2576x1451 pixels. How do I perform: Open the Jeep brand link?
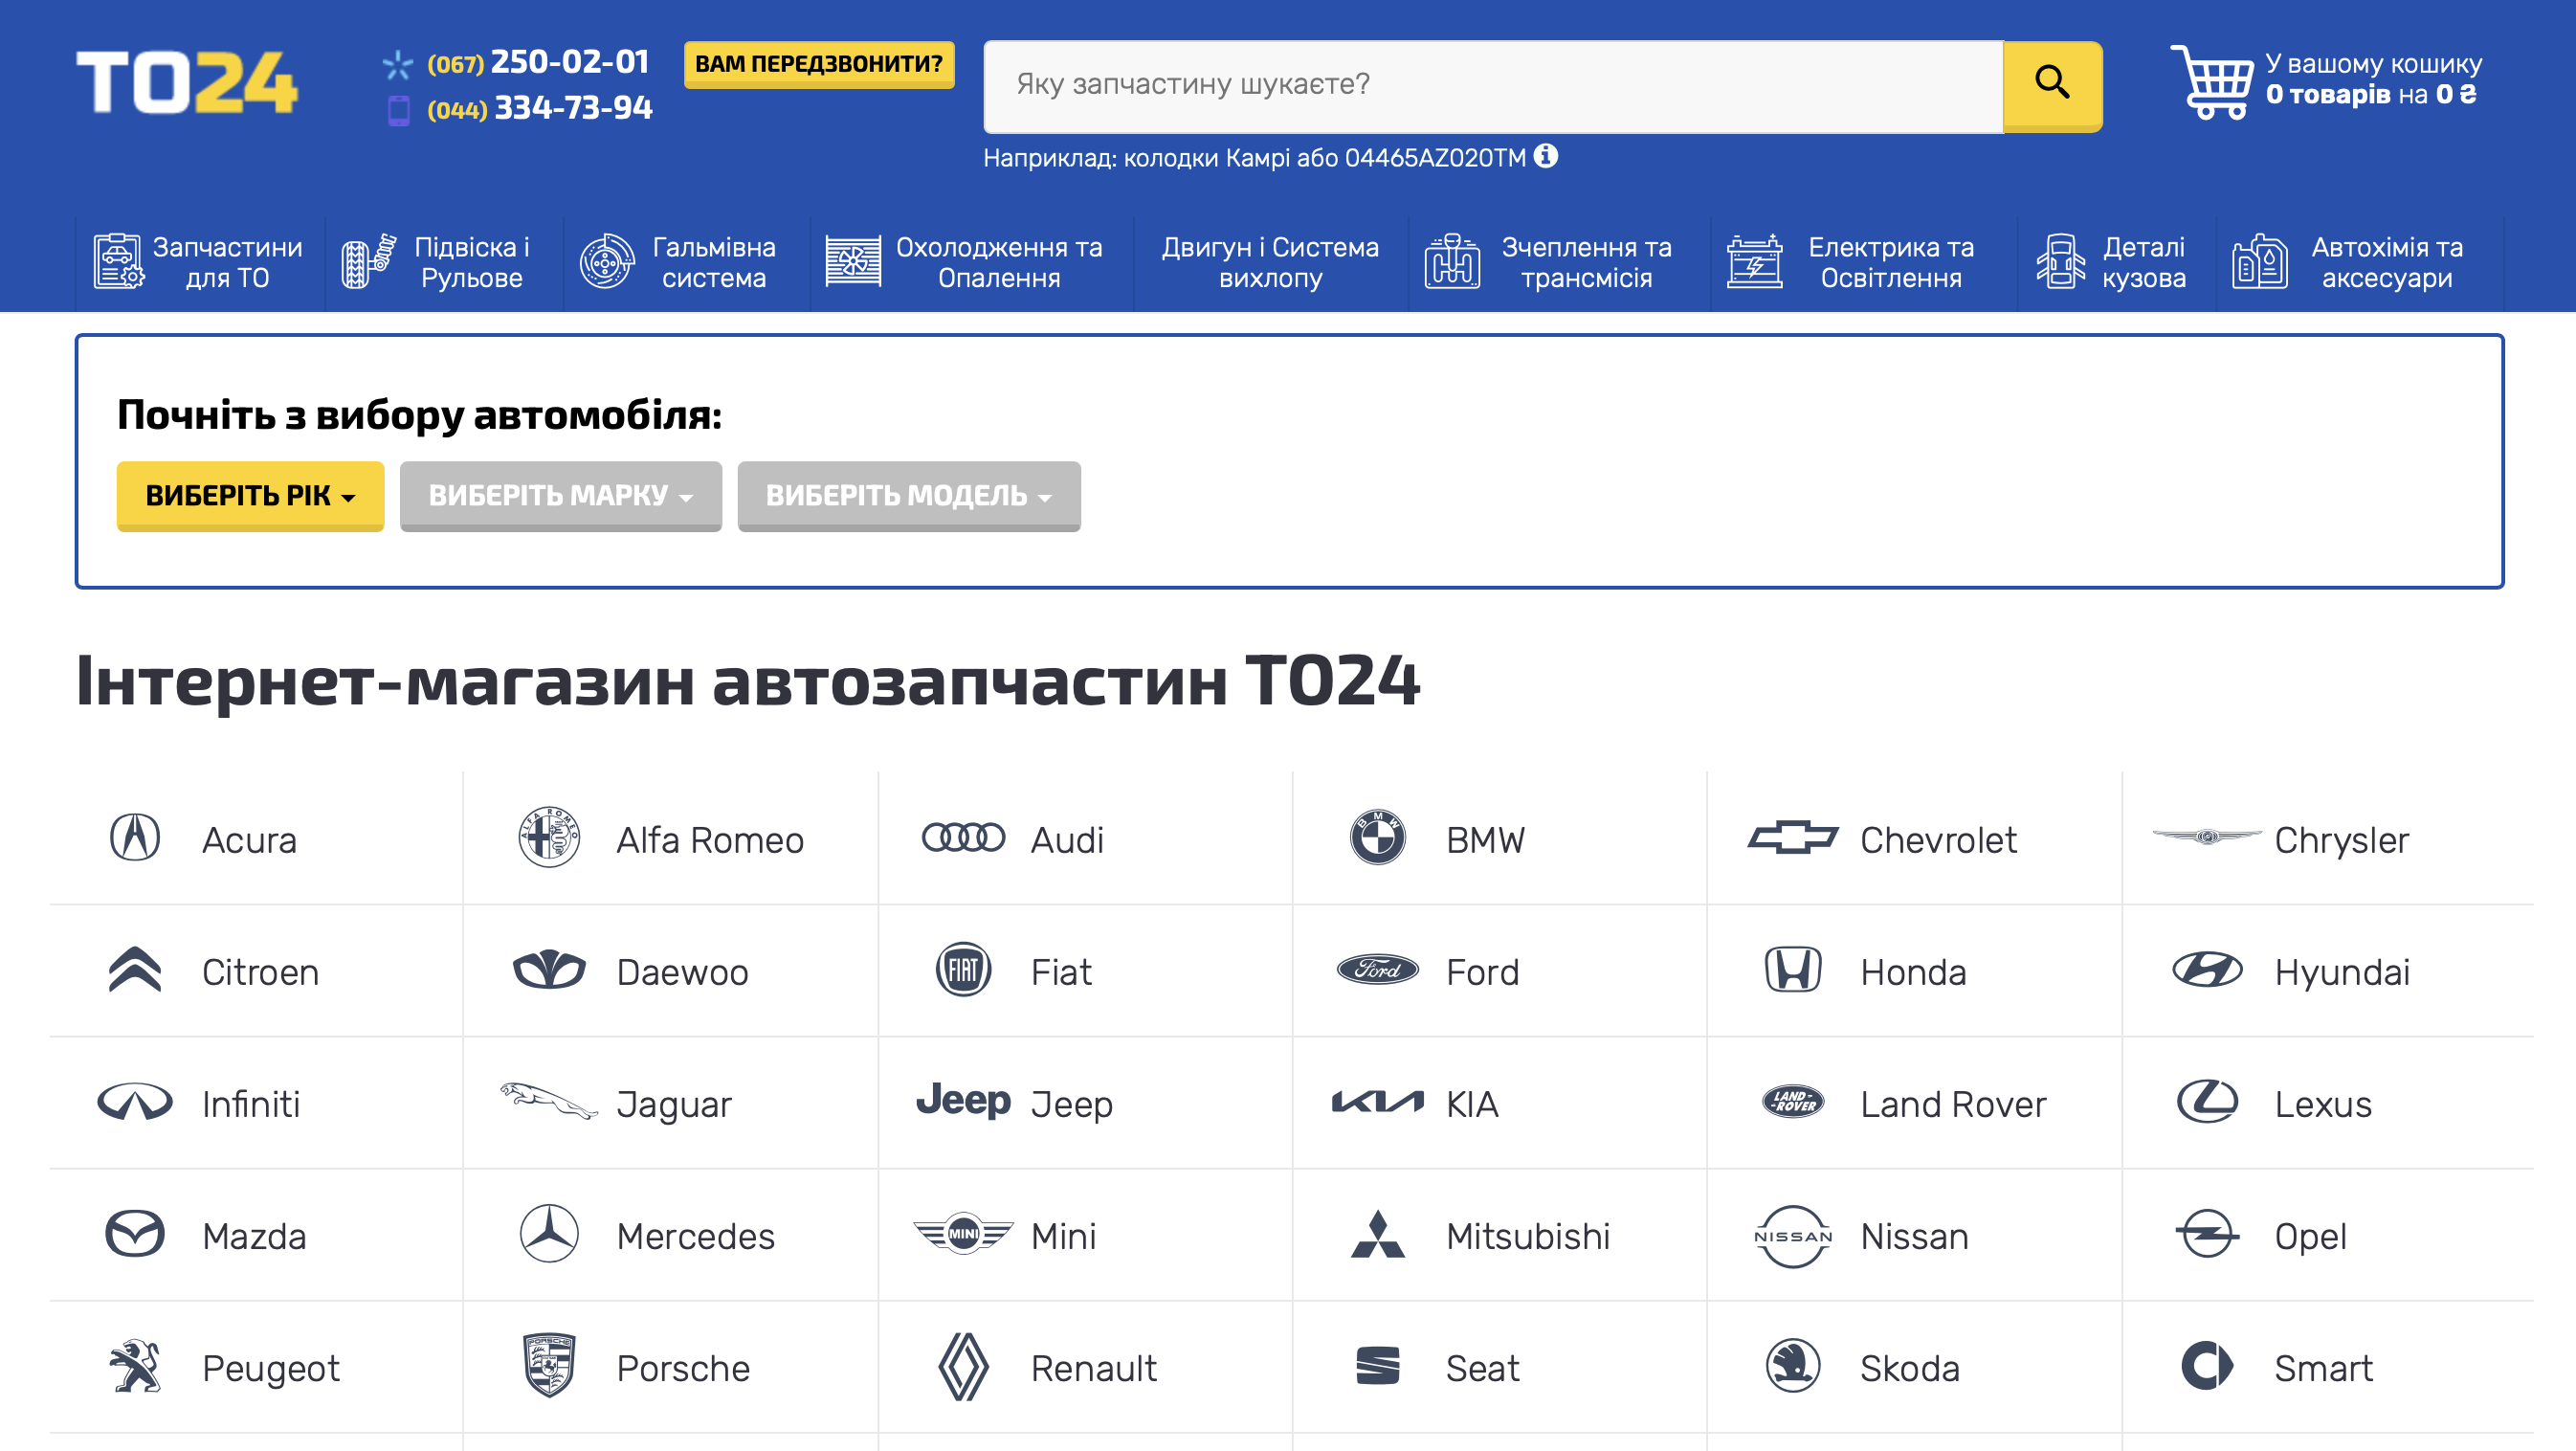[1071, 1104]
